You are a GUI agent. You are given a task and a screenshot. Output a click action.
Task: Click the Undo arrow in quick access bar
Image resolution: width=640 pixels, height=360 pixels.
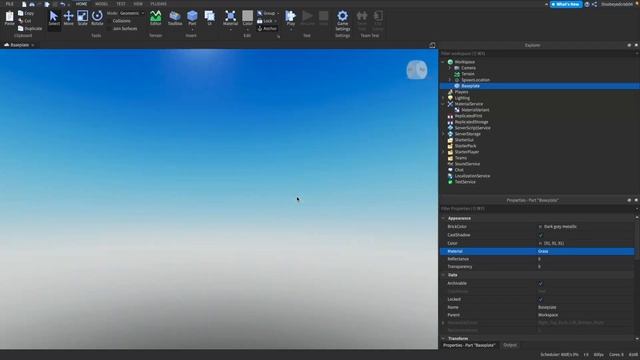pyautogui.click(x=62, y=4)
